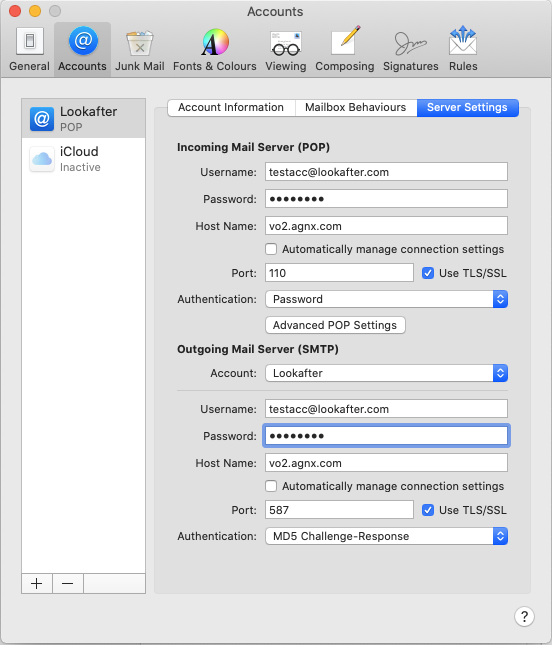
Task: Uncheck Use TLS/SSL for POP port
Action: tap(428, 273)
